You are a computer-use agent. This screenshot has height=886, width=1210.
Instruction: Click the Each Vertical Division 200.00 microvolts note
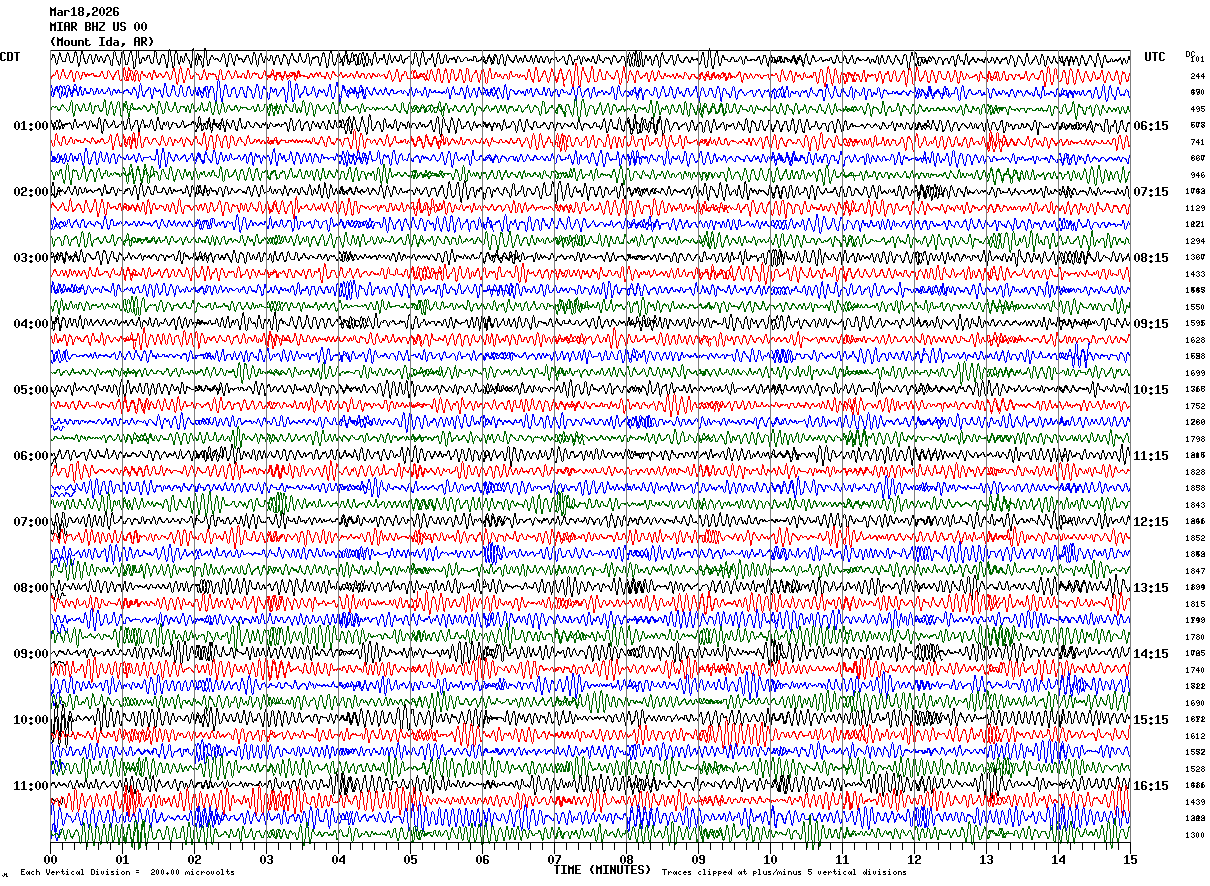127,873
